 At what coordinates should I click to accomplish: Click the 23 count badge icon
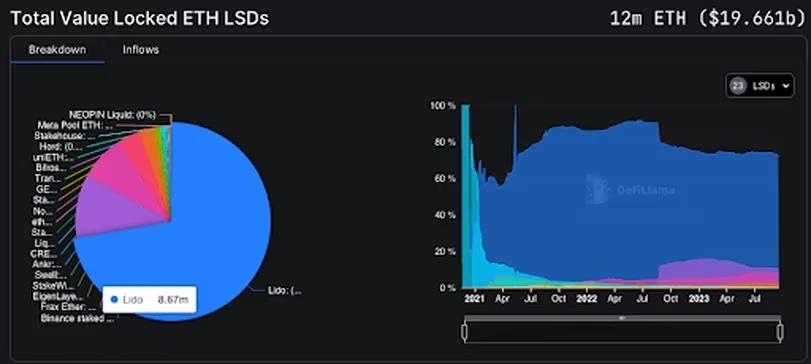738,86
